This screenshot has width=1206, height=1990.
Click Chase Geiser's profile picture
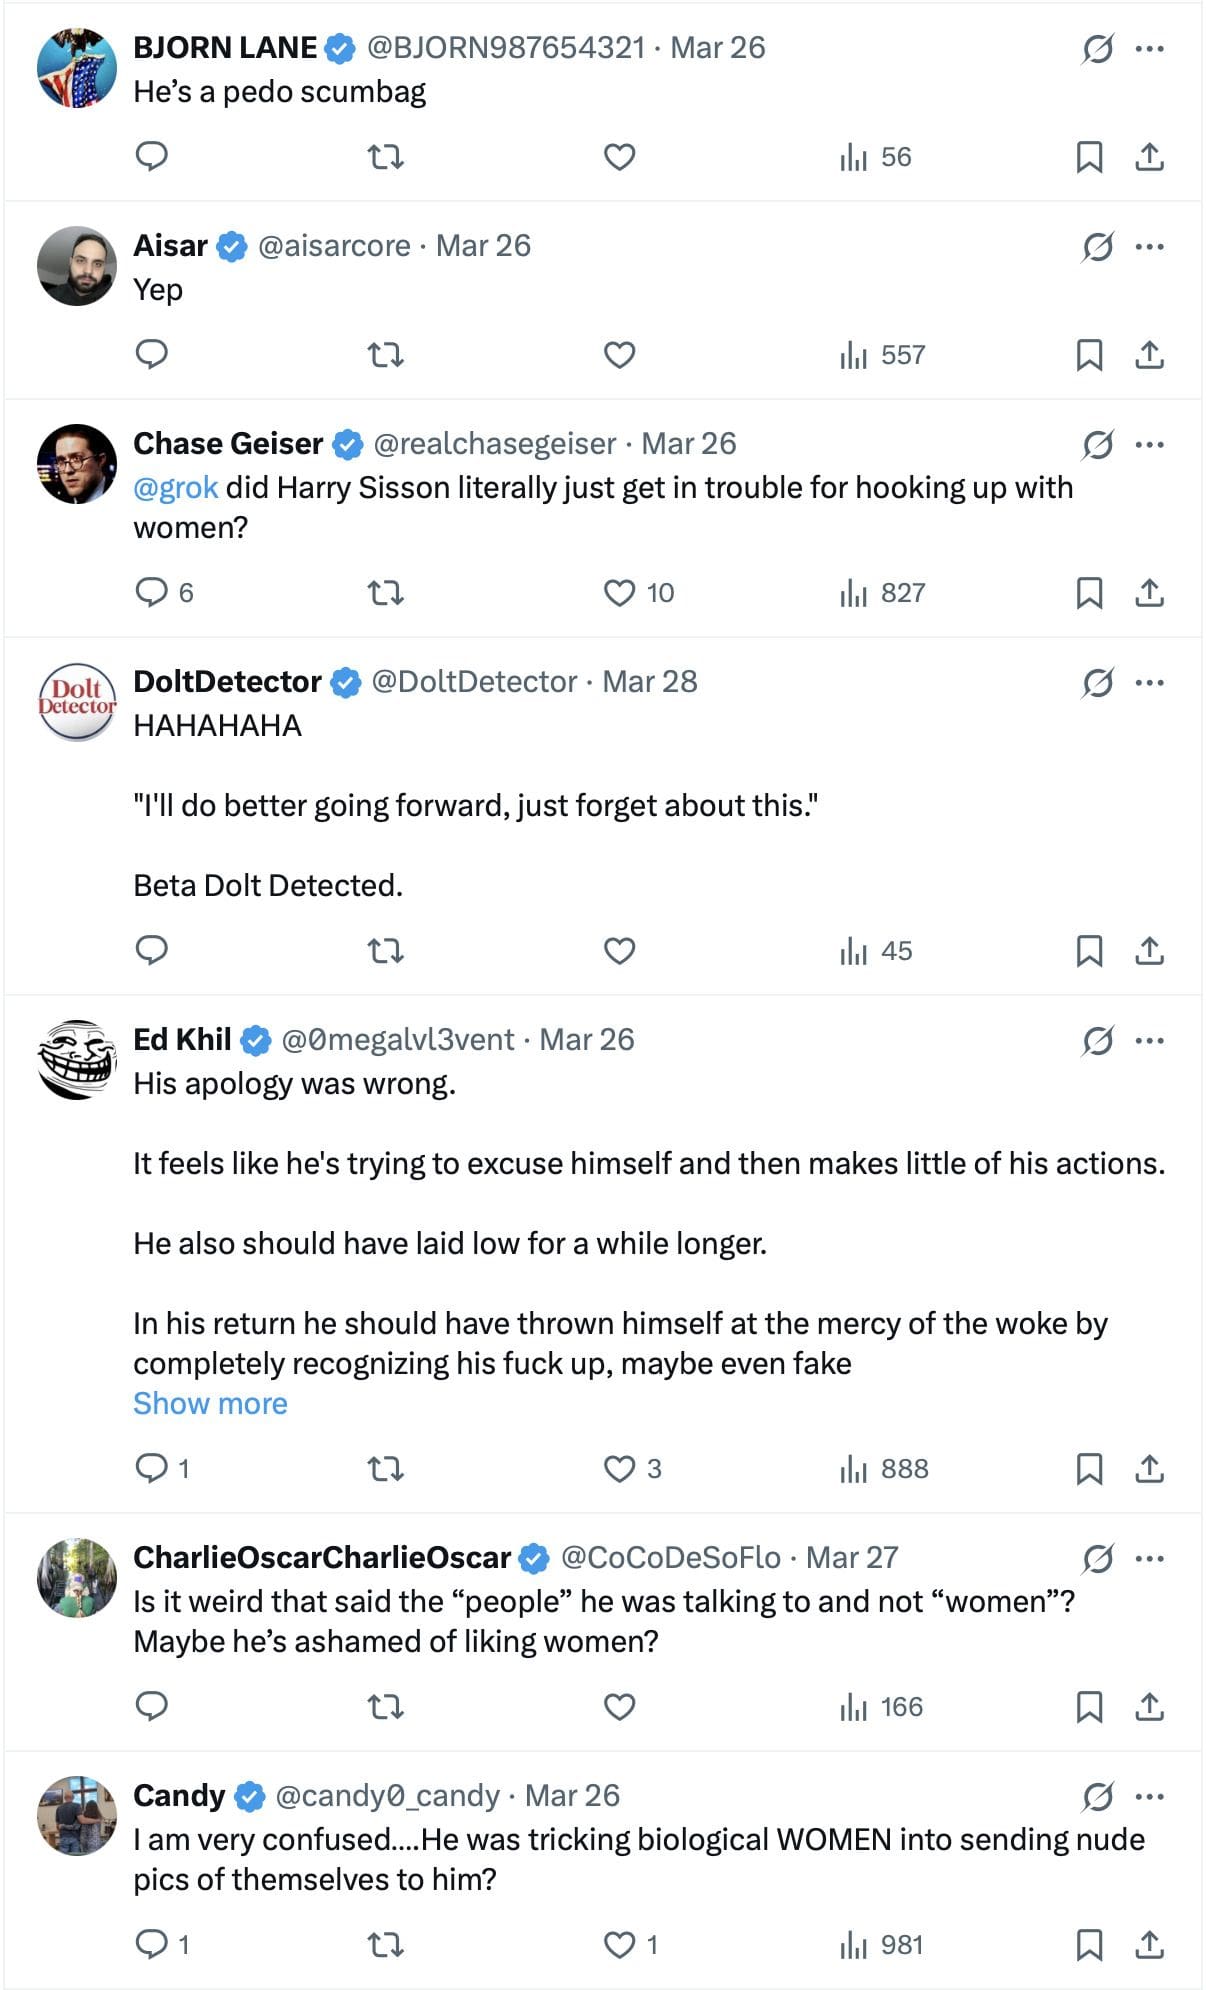pyautogui.click(x=77, y=464)
